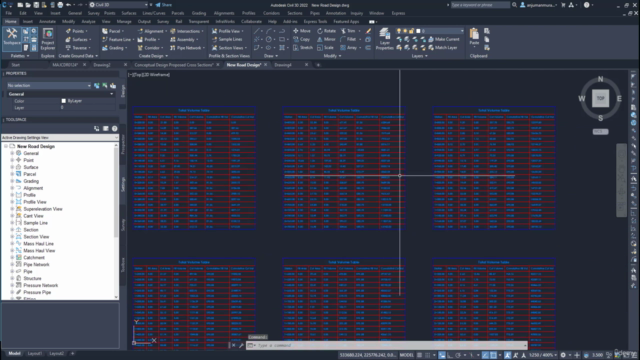The width and height of the screenshot is (640, 360).
Task: Toggle 2D object snap in status bar
Action: [493, 355]
